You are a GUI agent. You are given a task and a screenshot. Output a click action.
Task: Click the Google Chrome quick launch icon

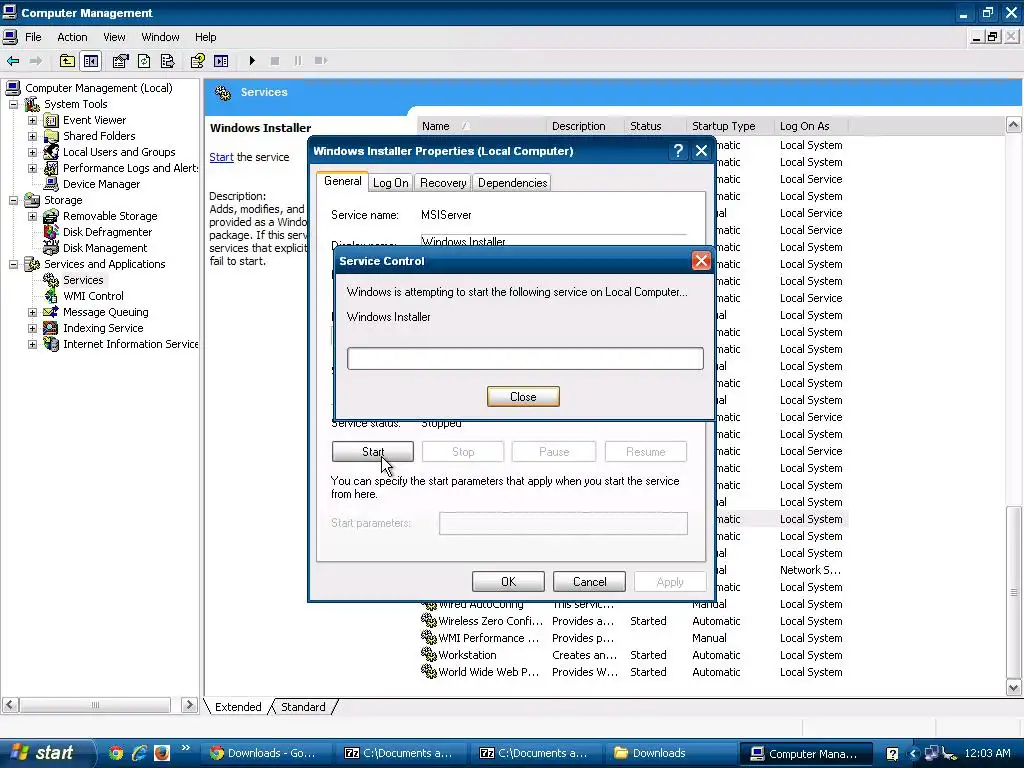(x=116, y=753)
